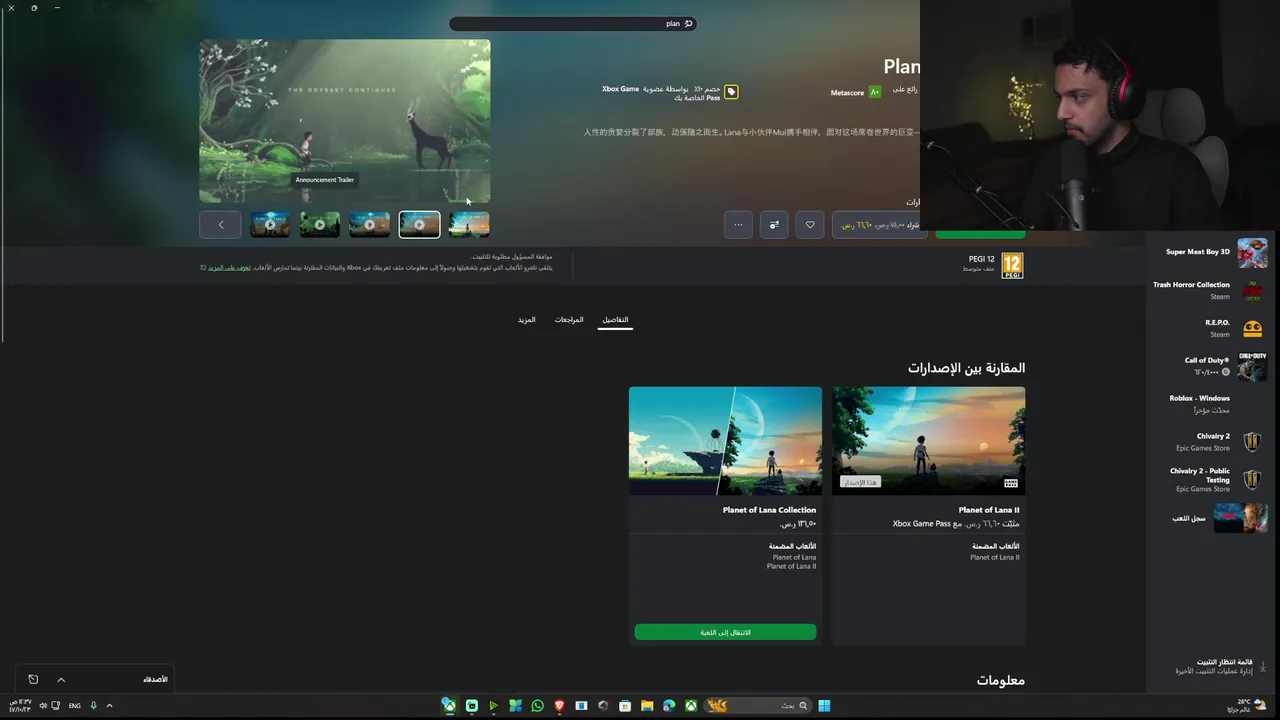Click the الأصدقاء friends label
This screenshot has width=1280, height=720.
(x=155, y=679)
